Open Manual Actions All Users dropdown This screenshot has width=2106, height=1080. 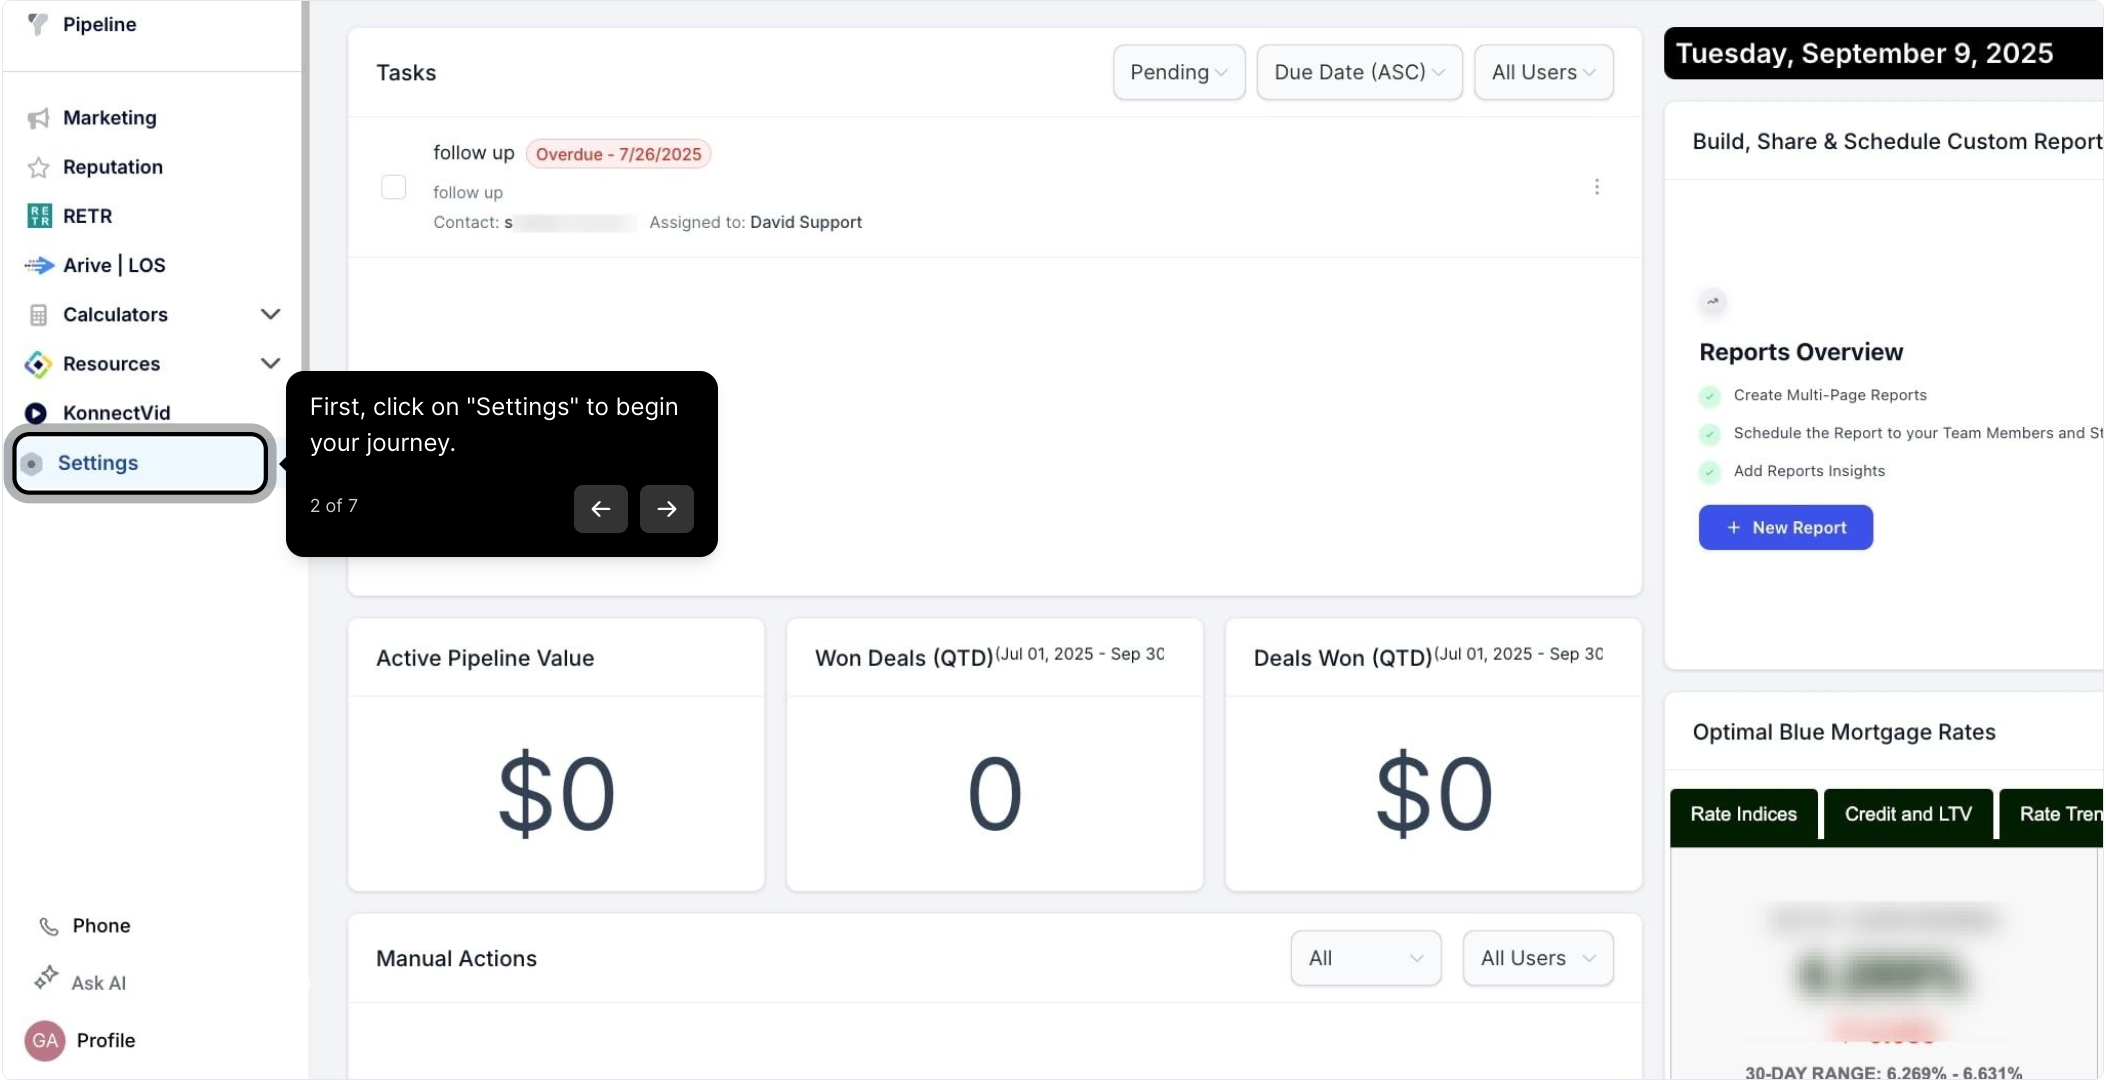click(1537, 958)
